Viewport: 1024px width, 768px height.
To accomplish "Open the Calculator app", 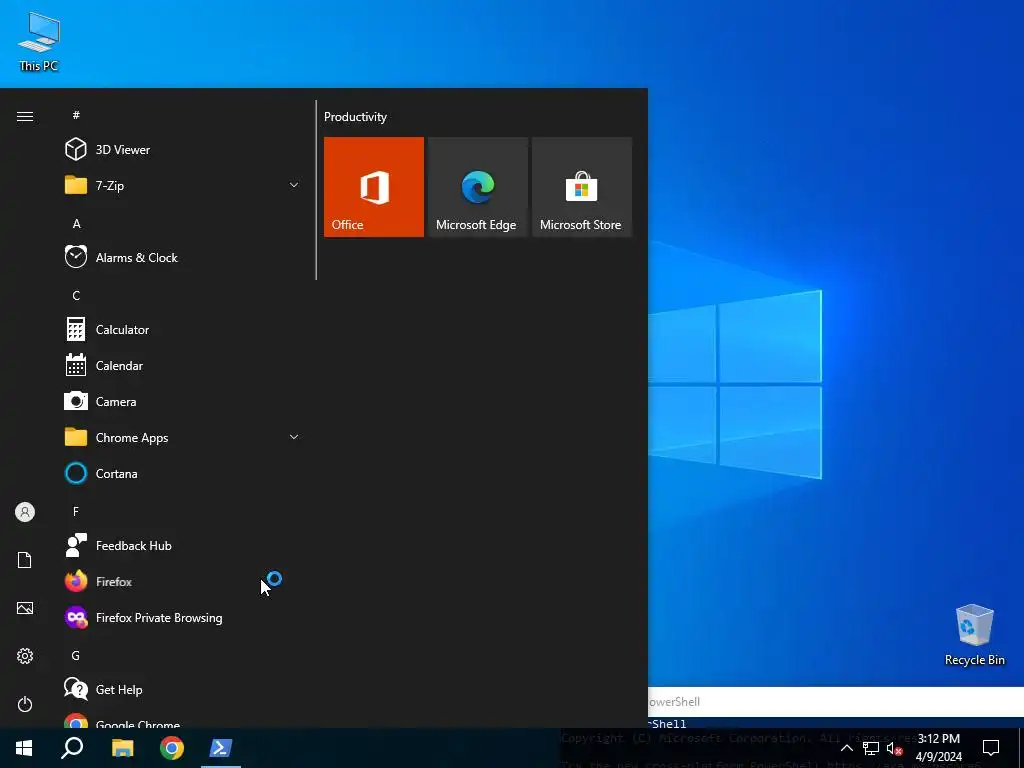I will 181,330.
